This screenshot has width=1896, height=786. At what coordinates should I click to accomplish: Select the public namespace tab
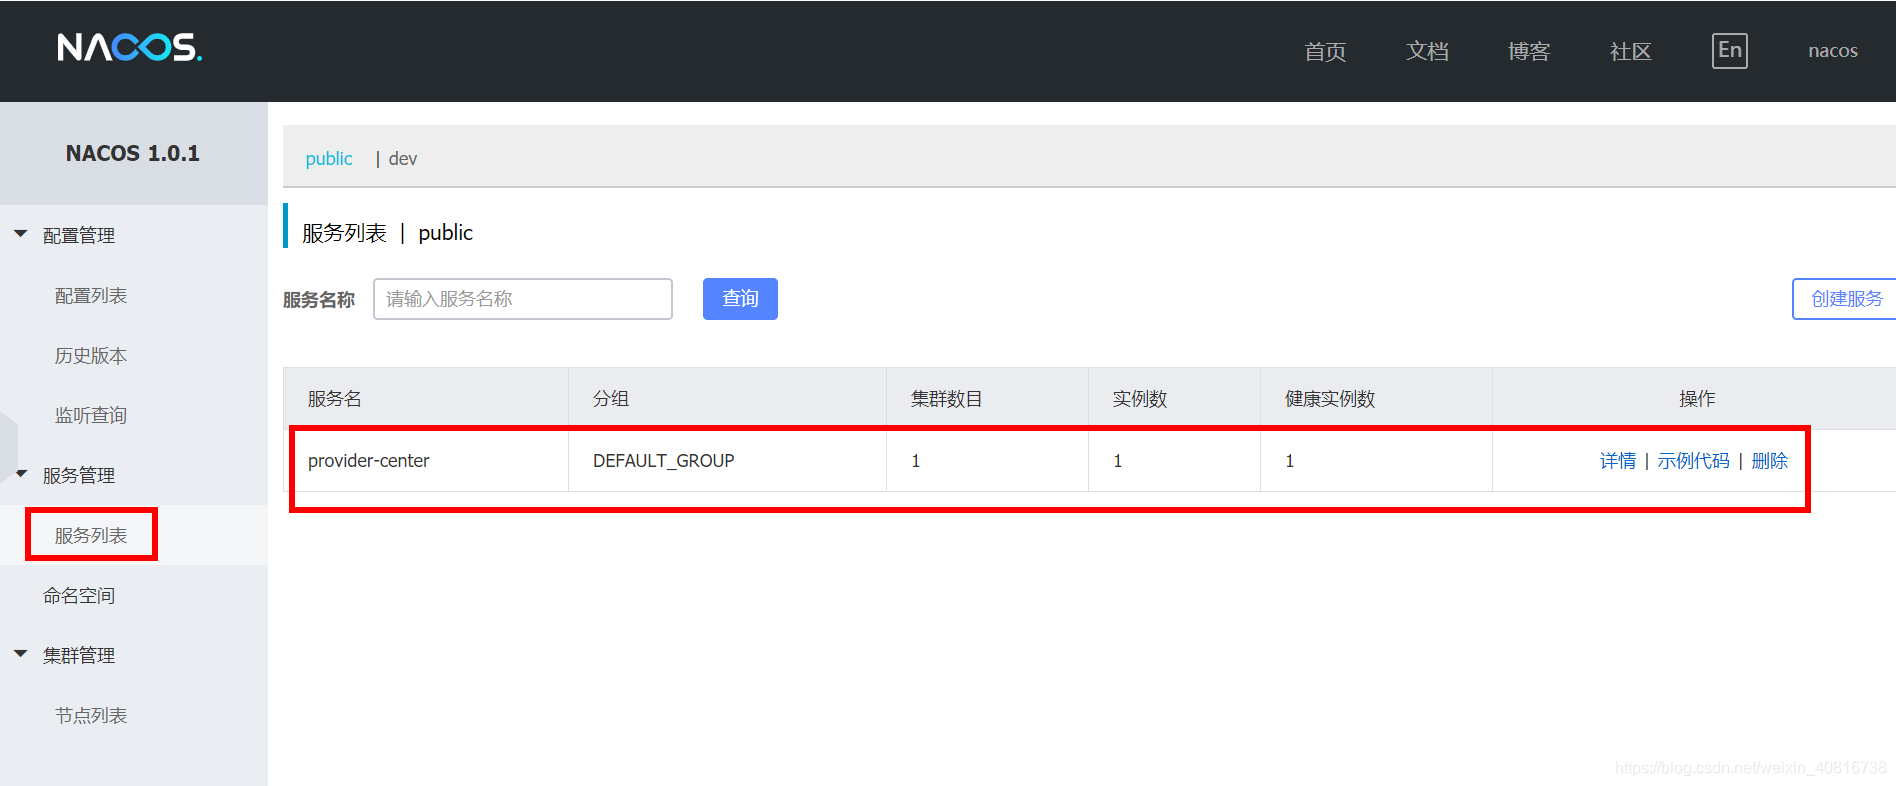pos(329,159)
